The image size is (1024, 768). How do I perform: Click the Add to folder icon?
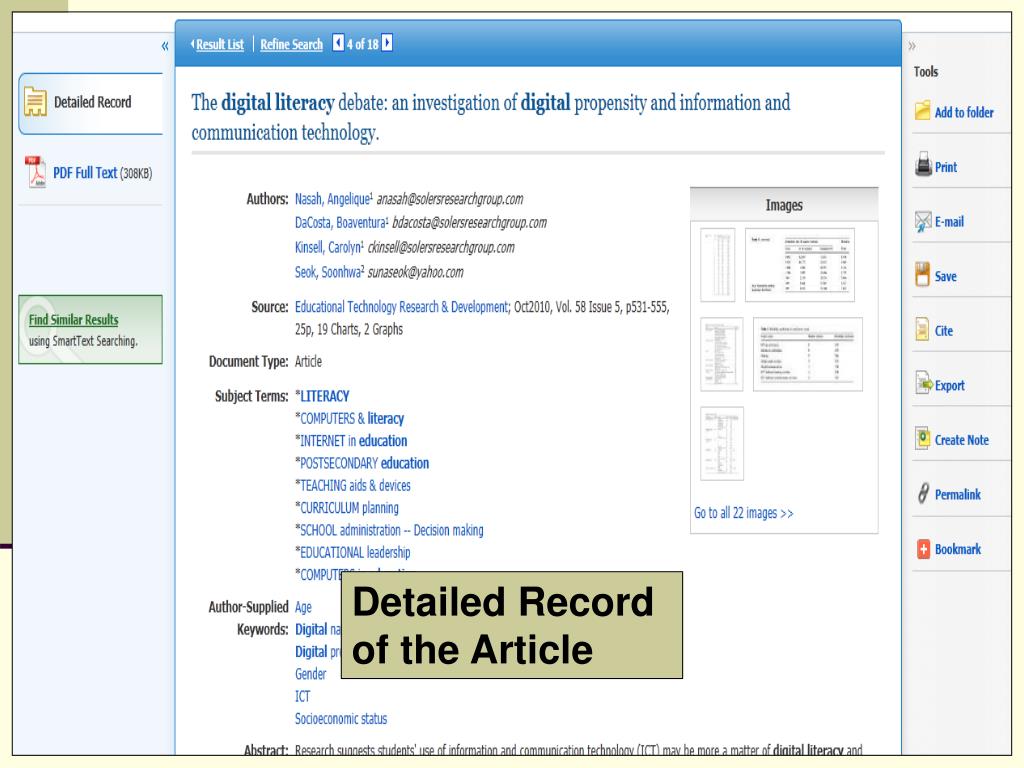pos(923,111)
